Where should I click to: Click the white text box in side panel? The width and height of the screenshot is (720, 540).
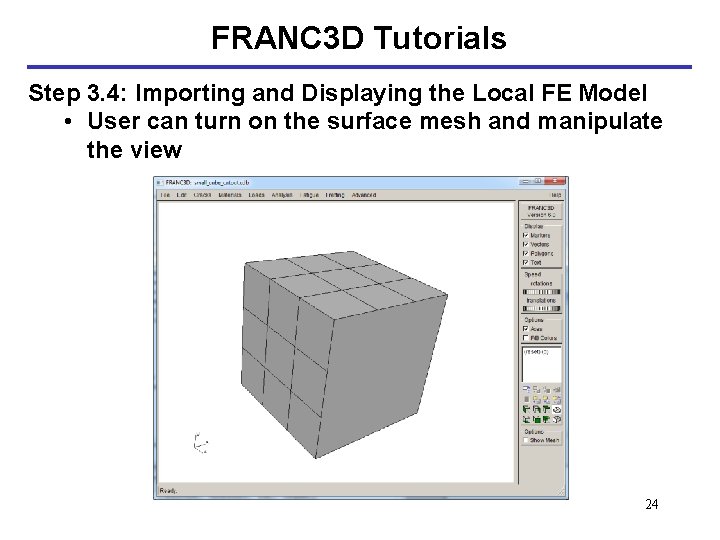click(x=541, y=365)
